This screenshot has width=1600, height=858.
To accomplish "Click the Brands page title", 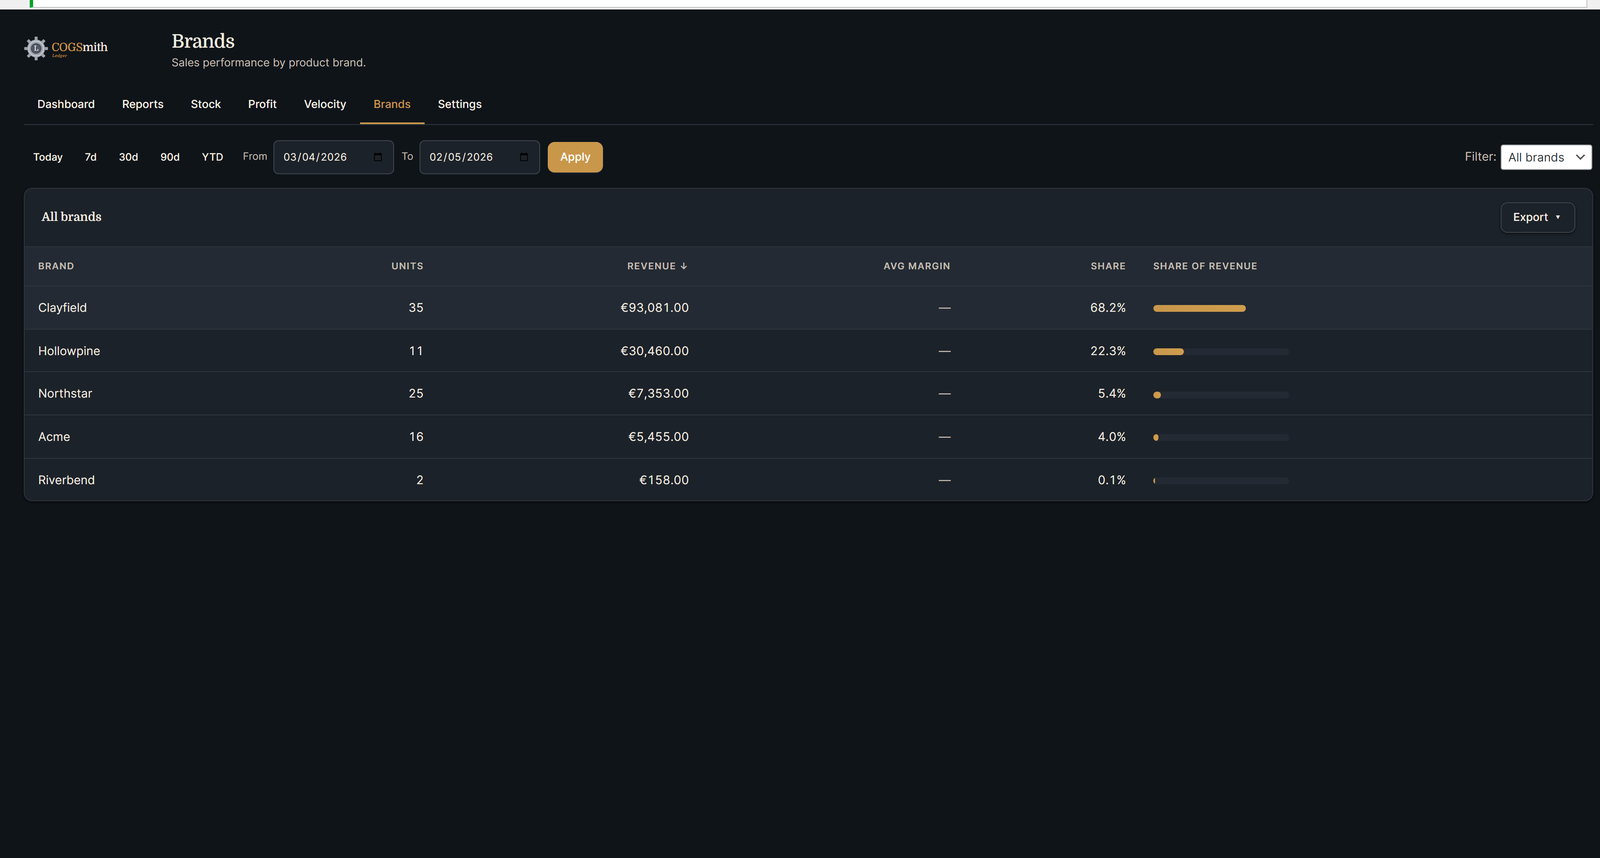I will [x=203, y=41].
